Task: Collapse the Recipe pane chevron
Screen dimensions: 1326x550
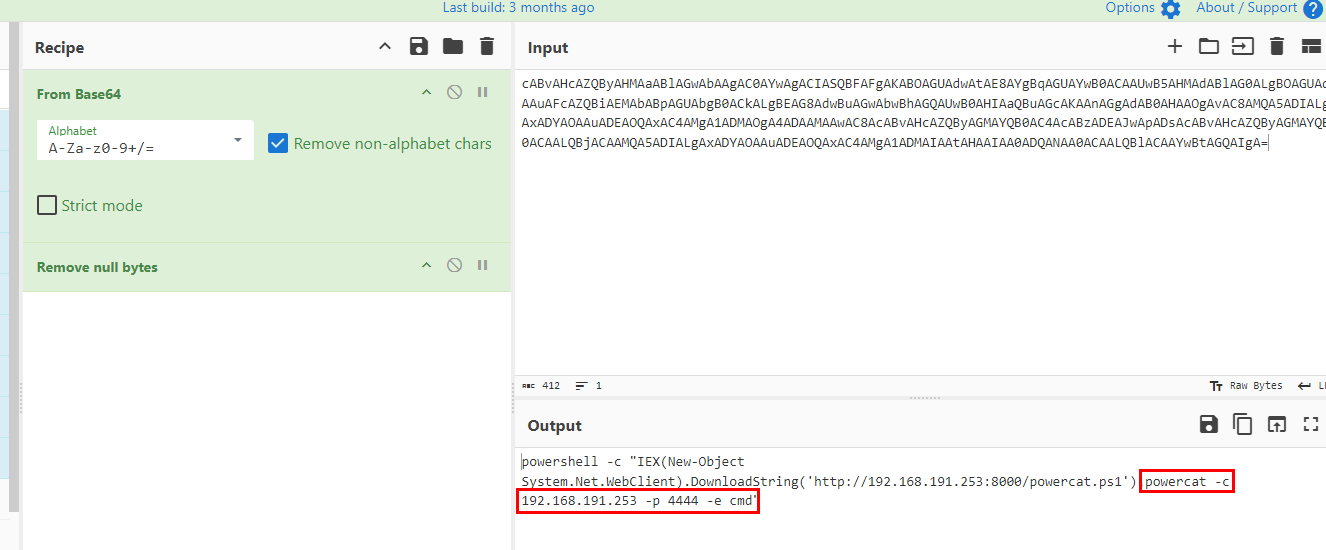Action: [385, 46]
